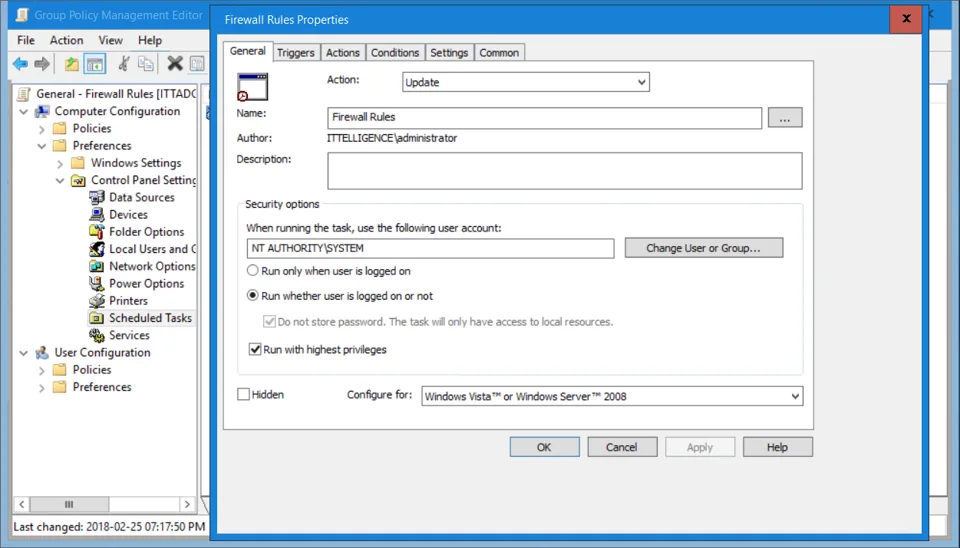This screenshot has width=960, height=548.
Task: Switch to the Conditions tab
Action: pyautogui.click(x=395, y=53)
